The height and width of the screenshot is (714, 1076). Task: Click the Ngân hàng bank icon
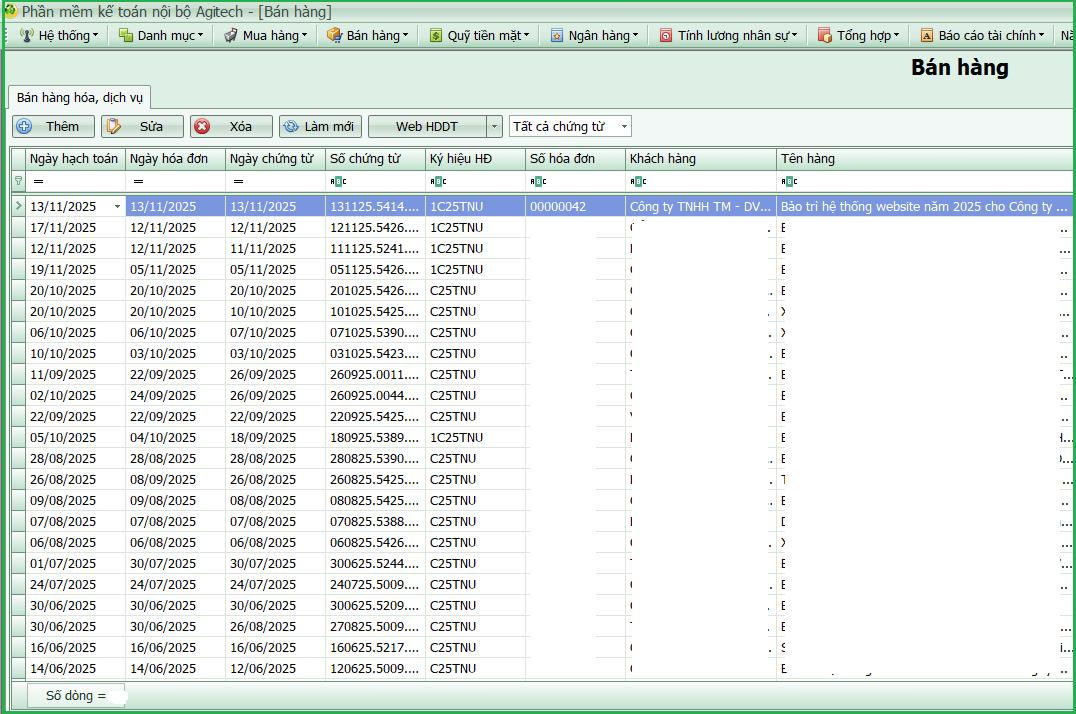click(557, 35)
